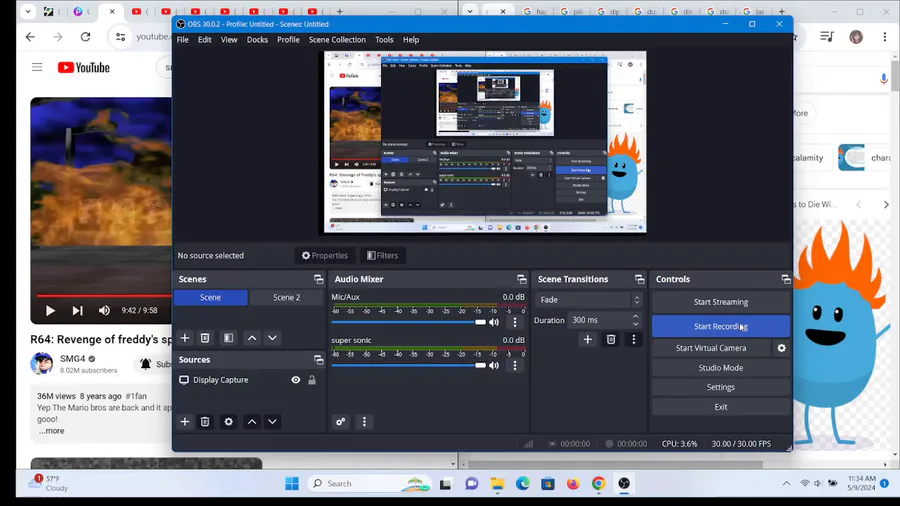Pop out the Sources dock icon
This screenshot has width=900, height=506.
(x=319, y=360)
